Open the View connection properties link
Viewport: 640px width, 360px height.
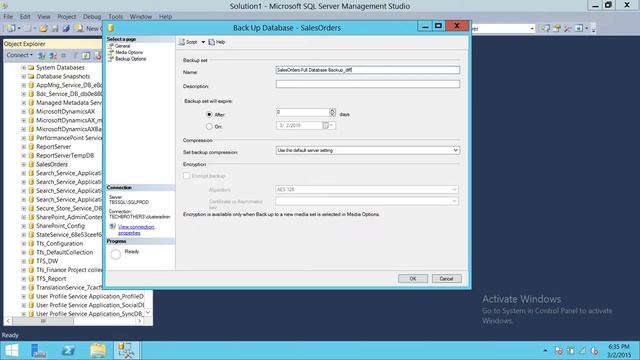coord(136,230)
